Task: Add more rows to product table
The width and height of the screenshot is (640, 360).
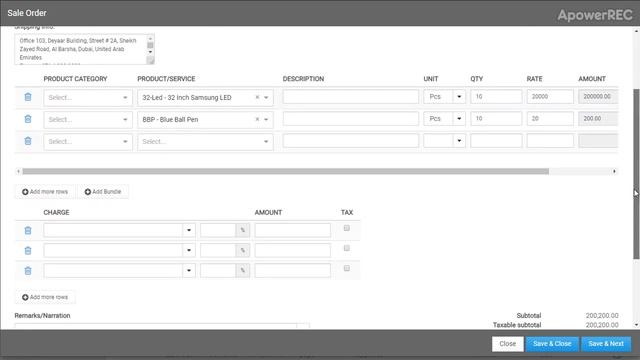Action: [x=45, y=192]
